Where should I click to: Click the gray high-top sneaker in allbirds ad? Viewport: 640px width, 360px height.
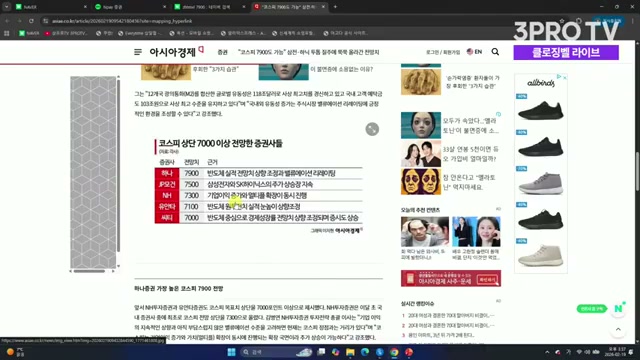pyautogui.click(x=541, y=184)
